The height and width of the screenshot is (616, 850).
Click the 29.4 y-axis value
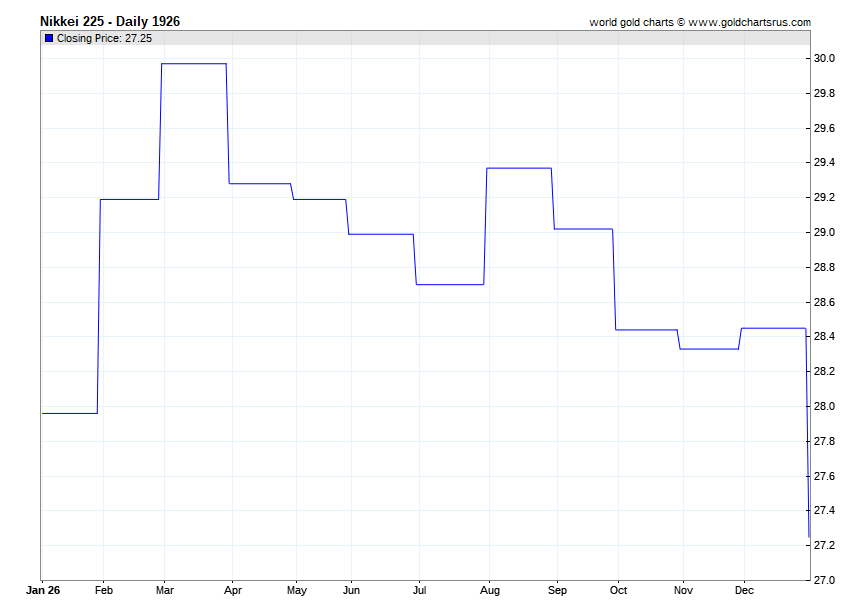click(824, 163)
